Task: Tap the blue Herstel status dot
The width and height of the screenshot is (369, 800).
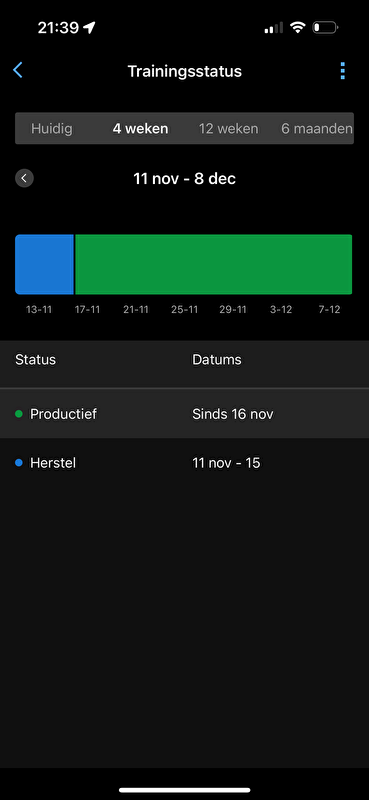Action: click(x=19, y=463)
